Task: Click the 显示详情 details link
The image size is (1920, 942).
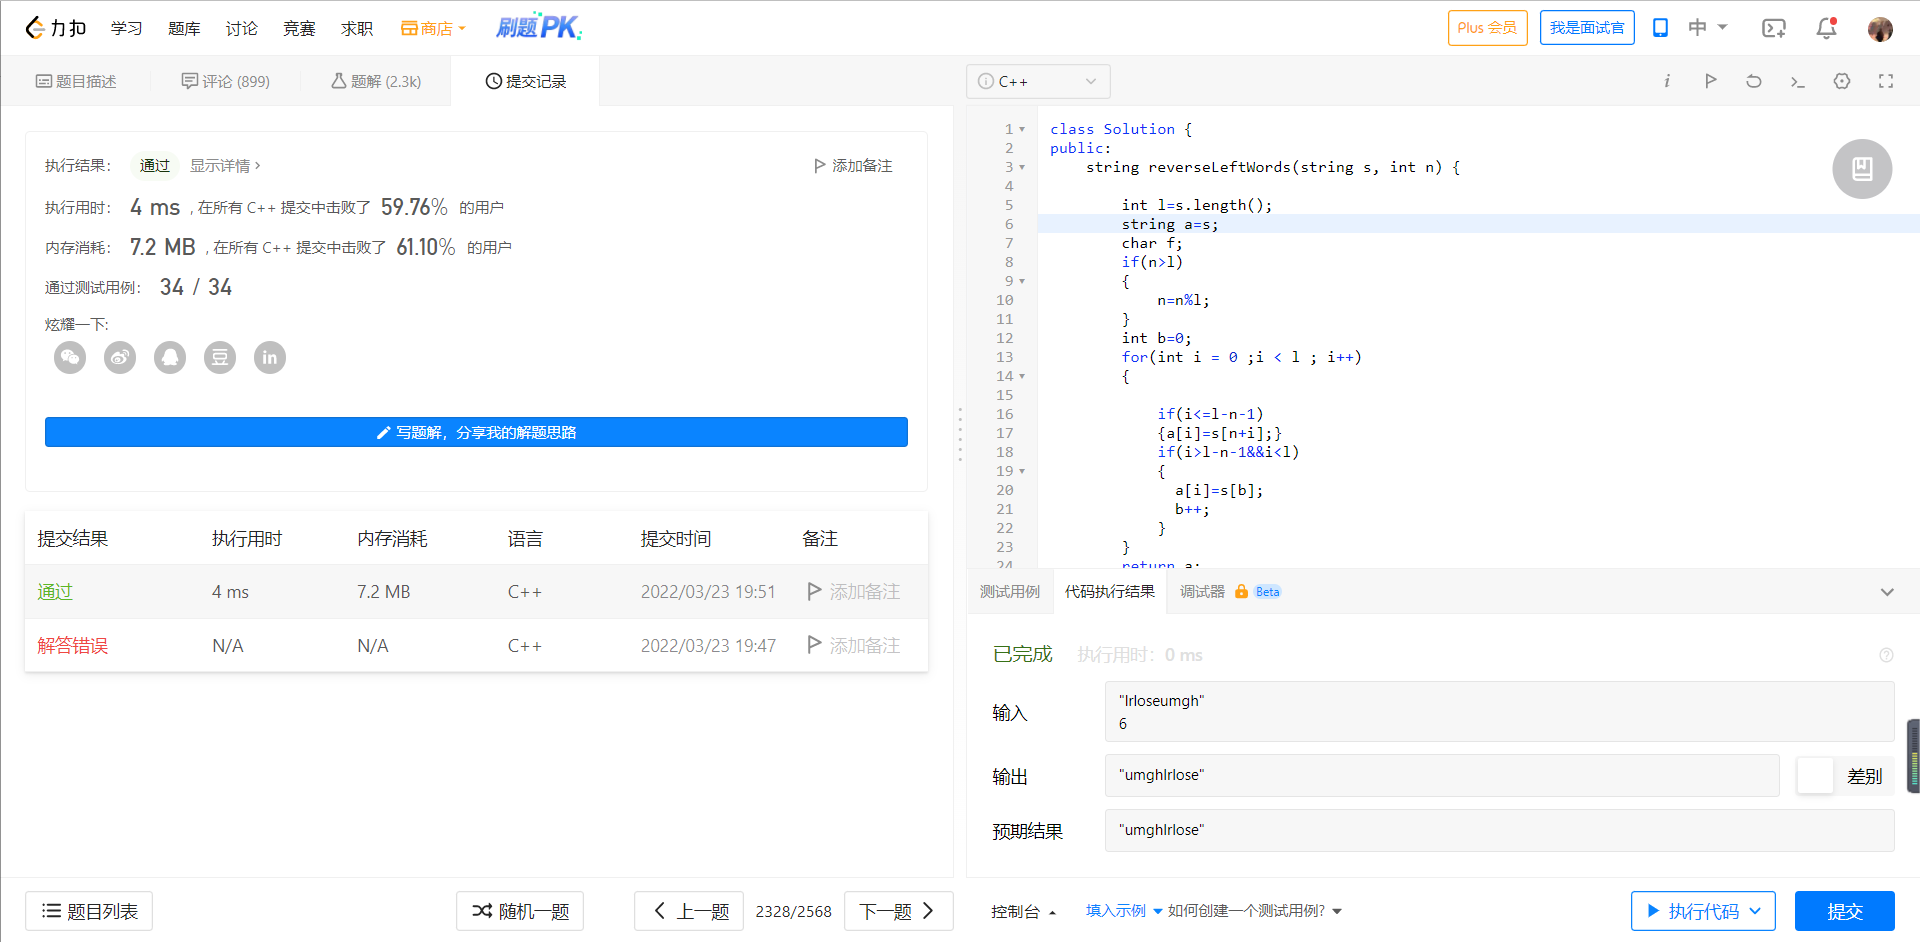Action: coord(225,166)
